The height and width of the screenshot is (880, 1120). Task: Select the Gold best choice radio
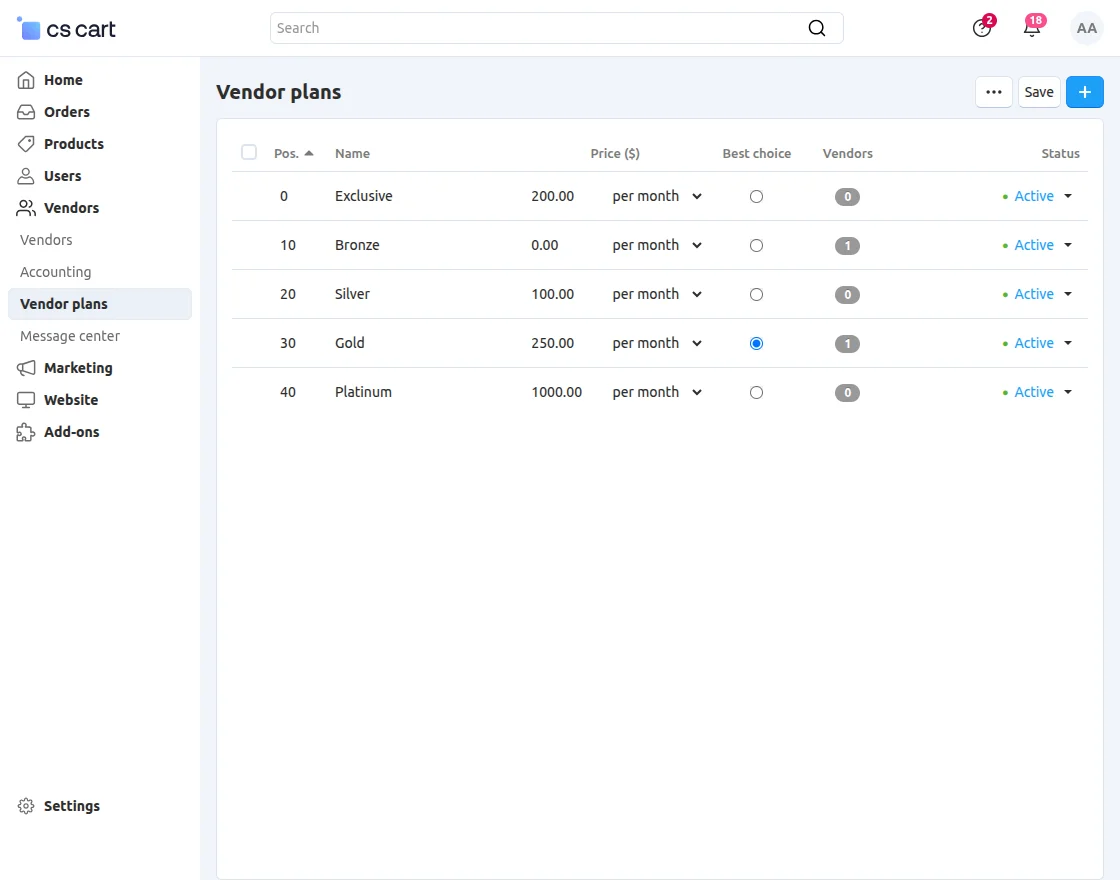point(756,344)
